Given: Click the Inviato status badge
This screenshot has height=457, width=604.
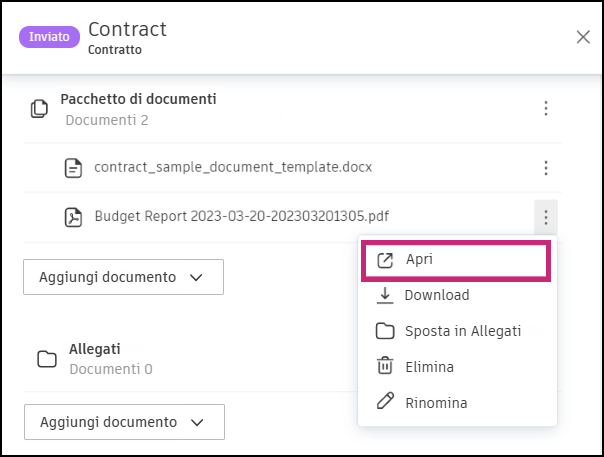Looking at the screenshot, I should click(x=49, y=37).
